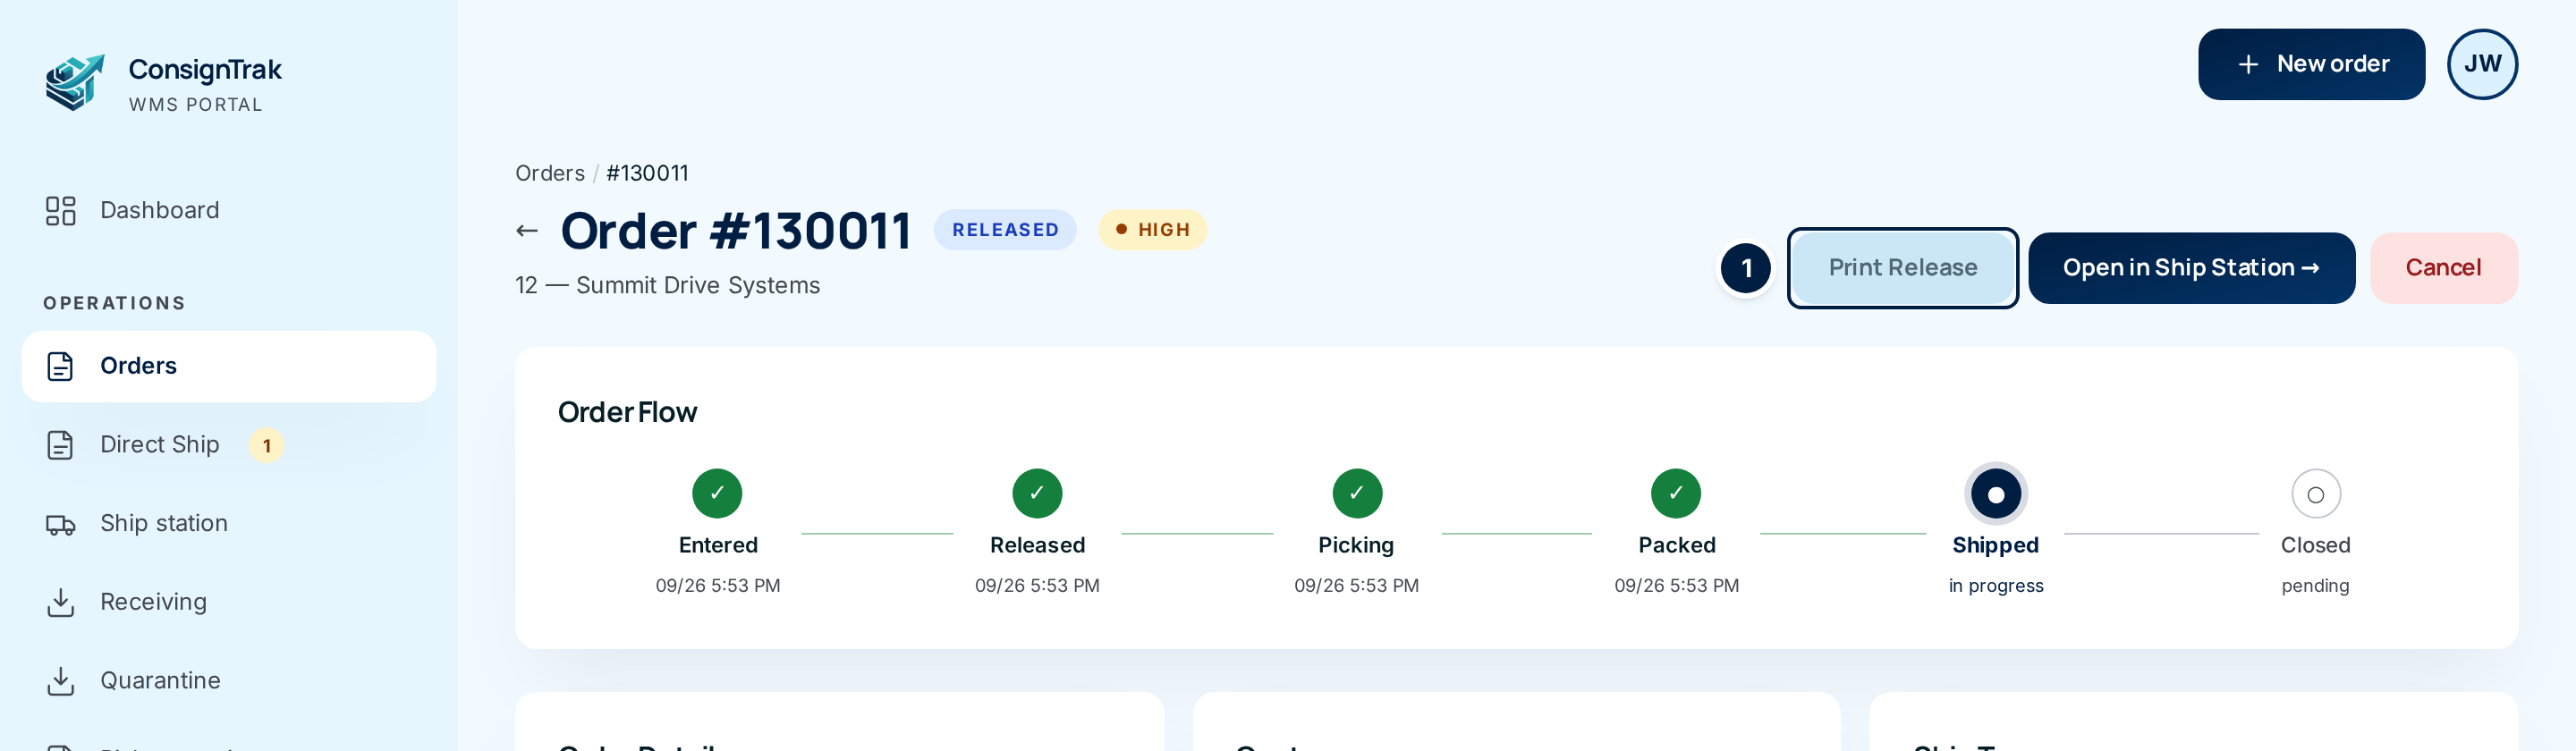Click the #130011 breadcrumb text

tap(647, 173)
